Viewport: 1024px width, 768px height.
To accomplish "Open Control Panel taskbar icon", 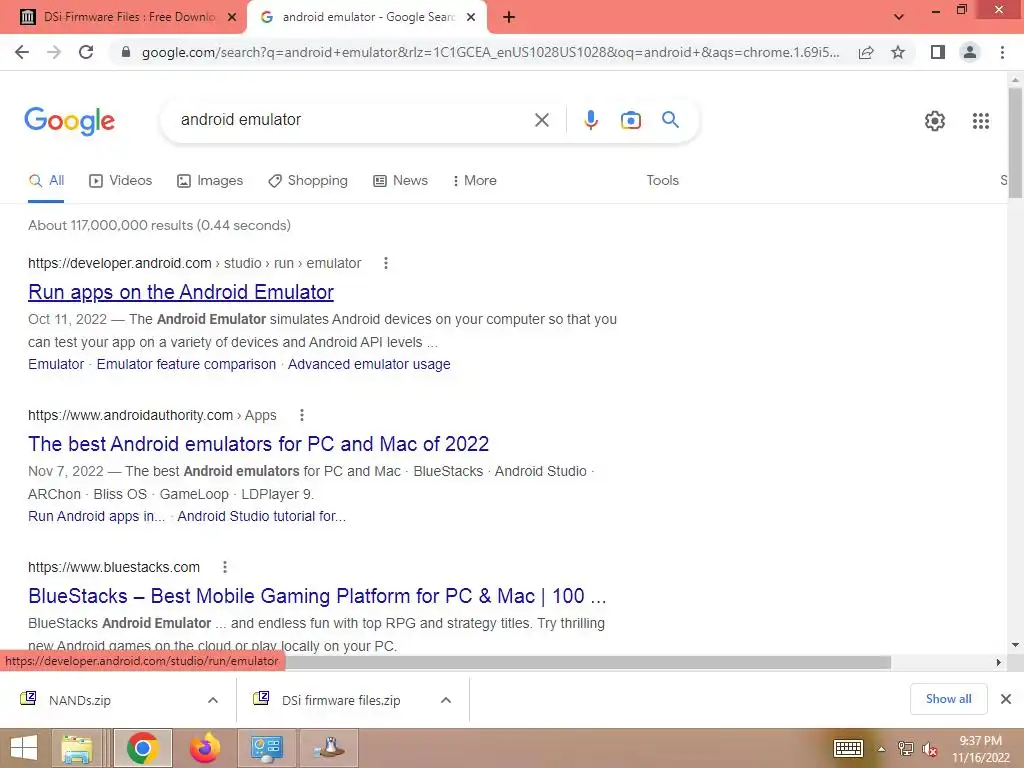I will [266, 748].
